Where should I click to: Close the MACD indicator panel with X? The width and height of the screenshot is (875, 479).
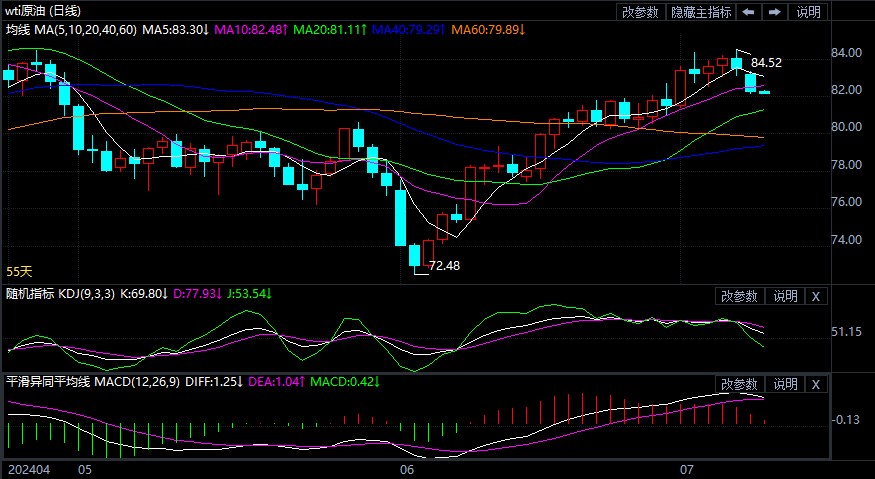click(x=815, y=384)
